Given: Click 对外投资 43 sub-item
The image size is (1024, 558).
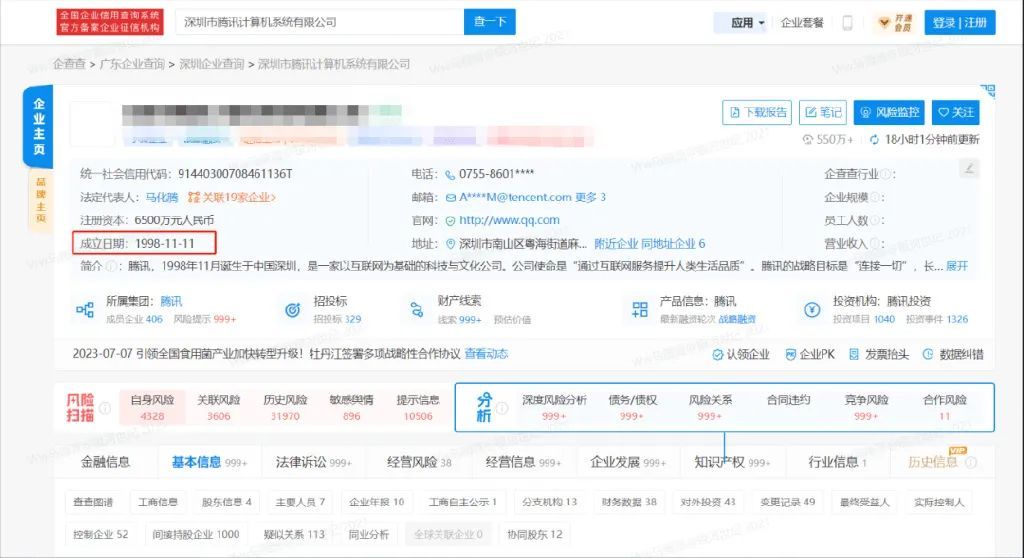Looking at the screenshot, I should point(708,502).
